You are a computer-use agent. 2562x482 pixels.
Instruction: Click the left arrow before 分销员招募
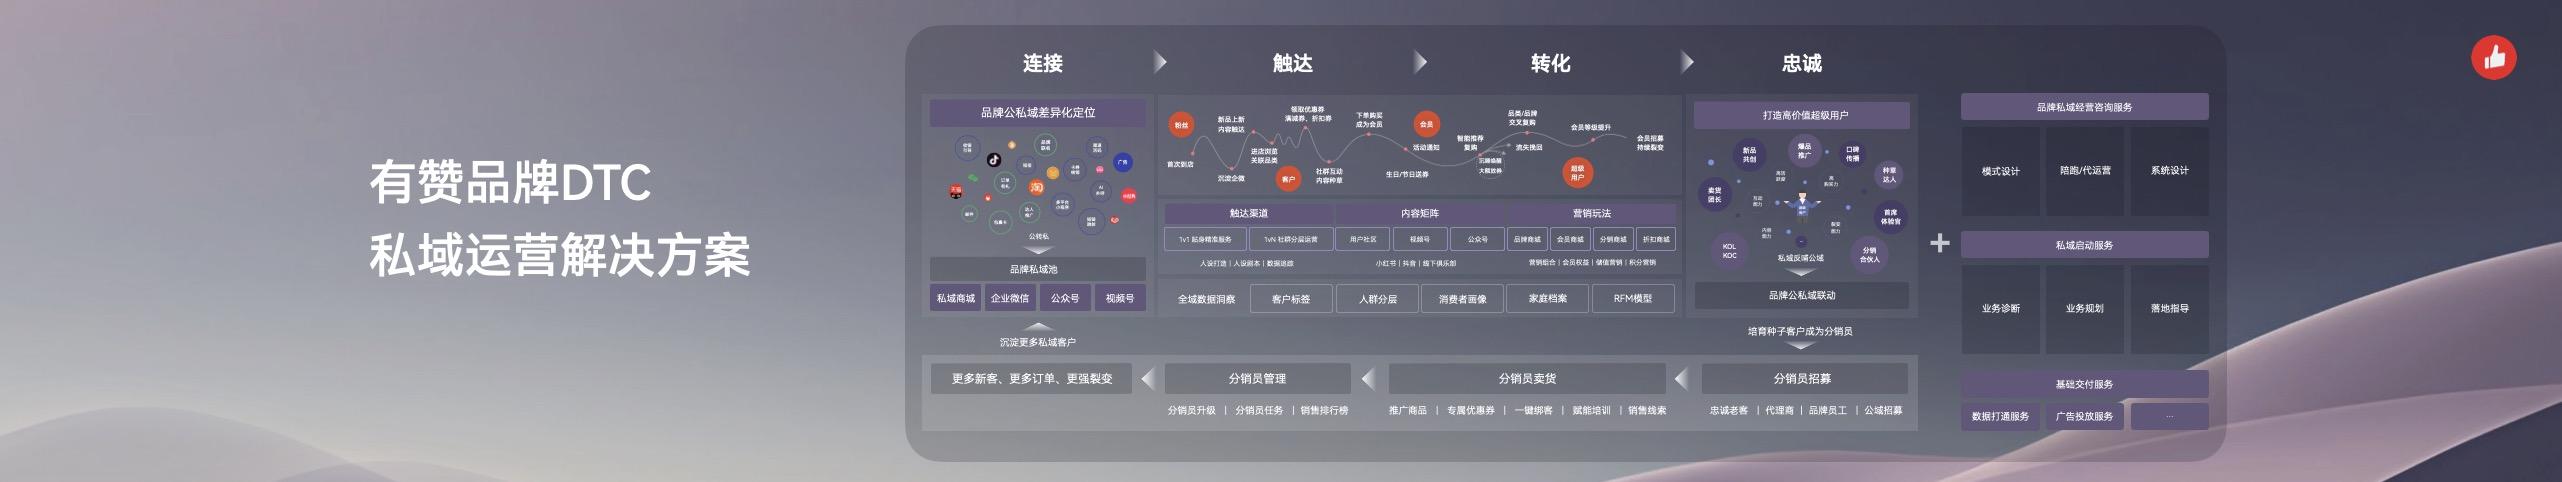[1681, 378]
